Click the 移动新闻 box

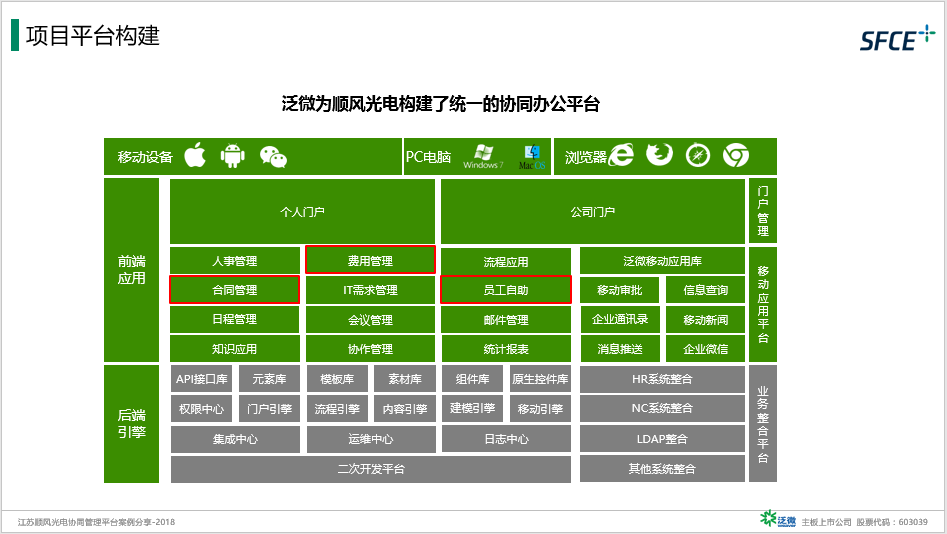pos(705,320)
